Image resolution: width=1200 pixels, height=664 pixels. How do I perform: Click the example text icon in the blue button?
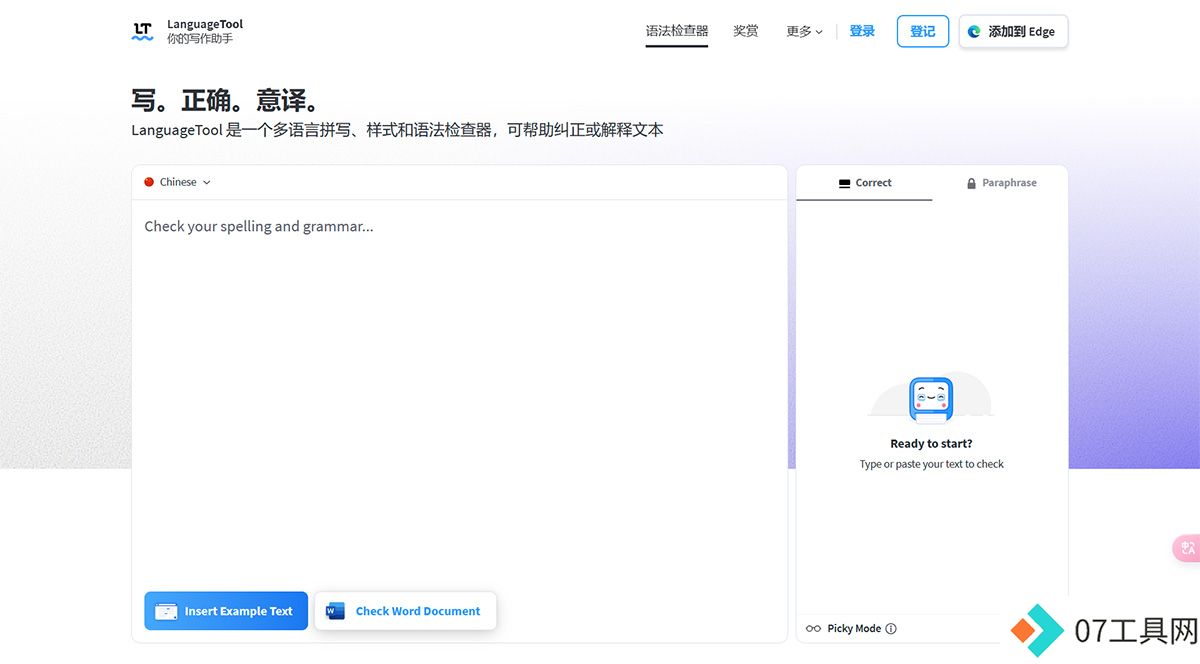pos(166,611)
